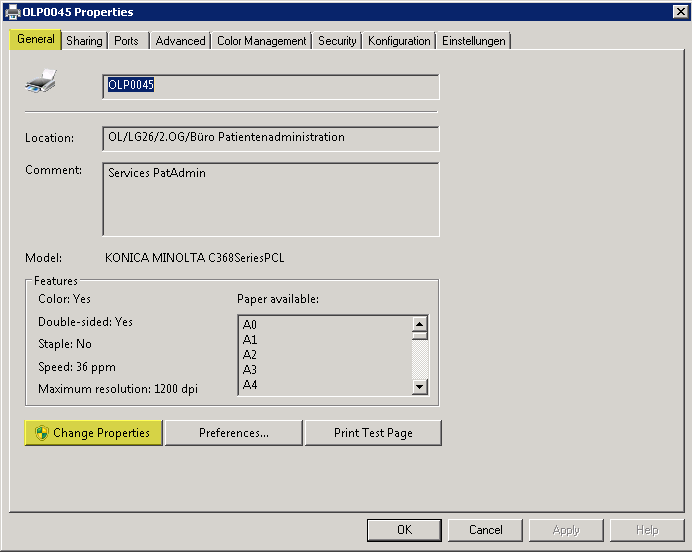The image size is (692, 552).
Task: Click the Cancel button
Action: click(x=485, y=530)
